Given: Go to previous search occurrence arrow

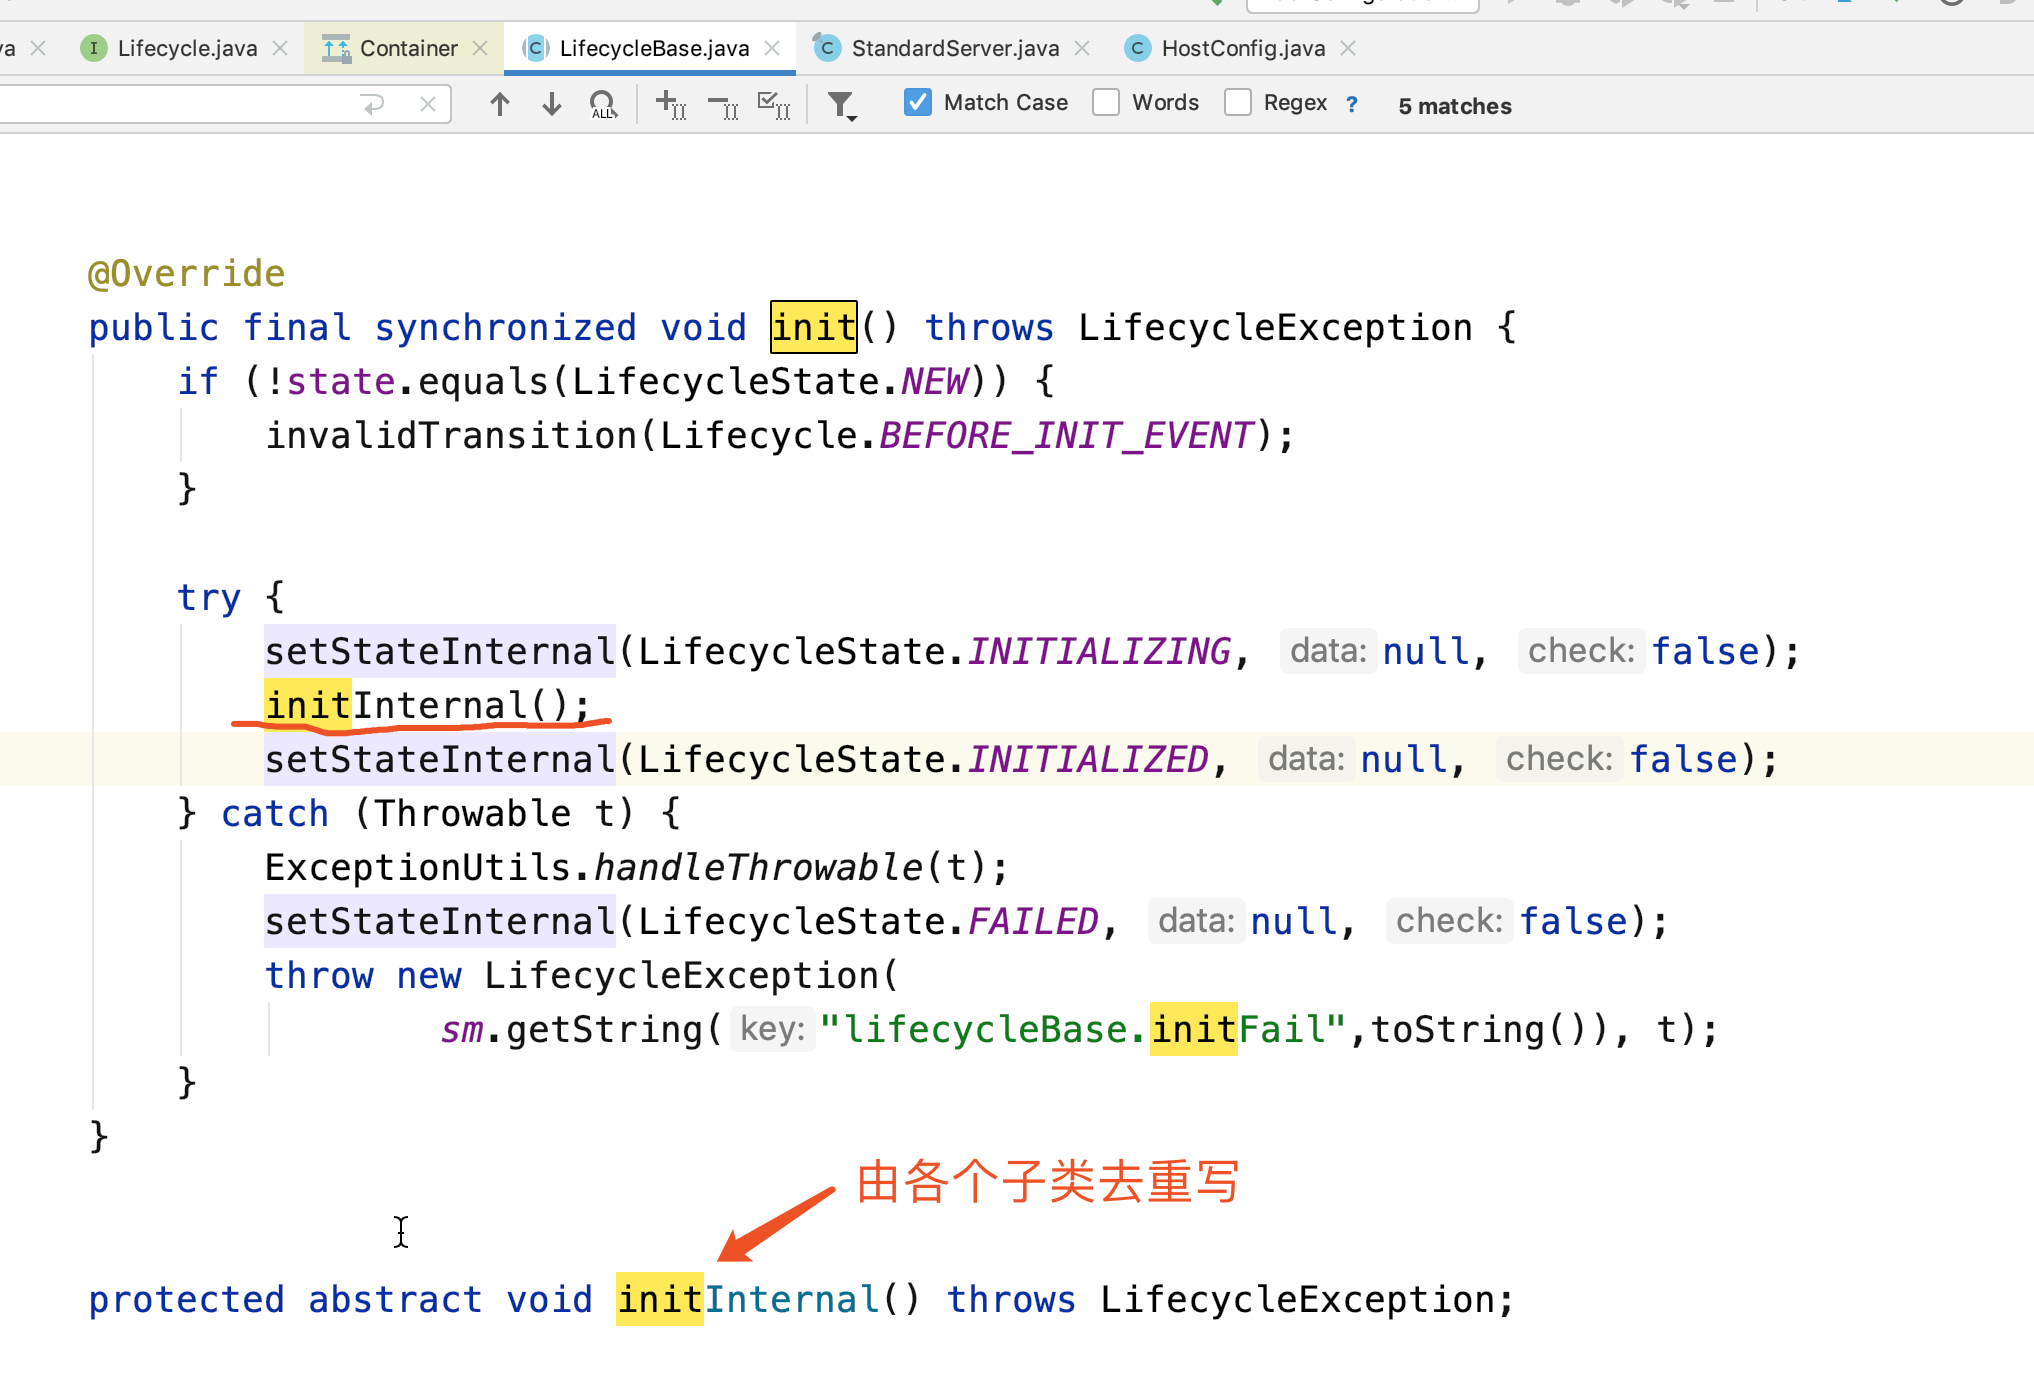Looking at the screenshot, I should click(500, 104).
